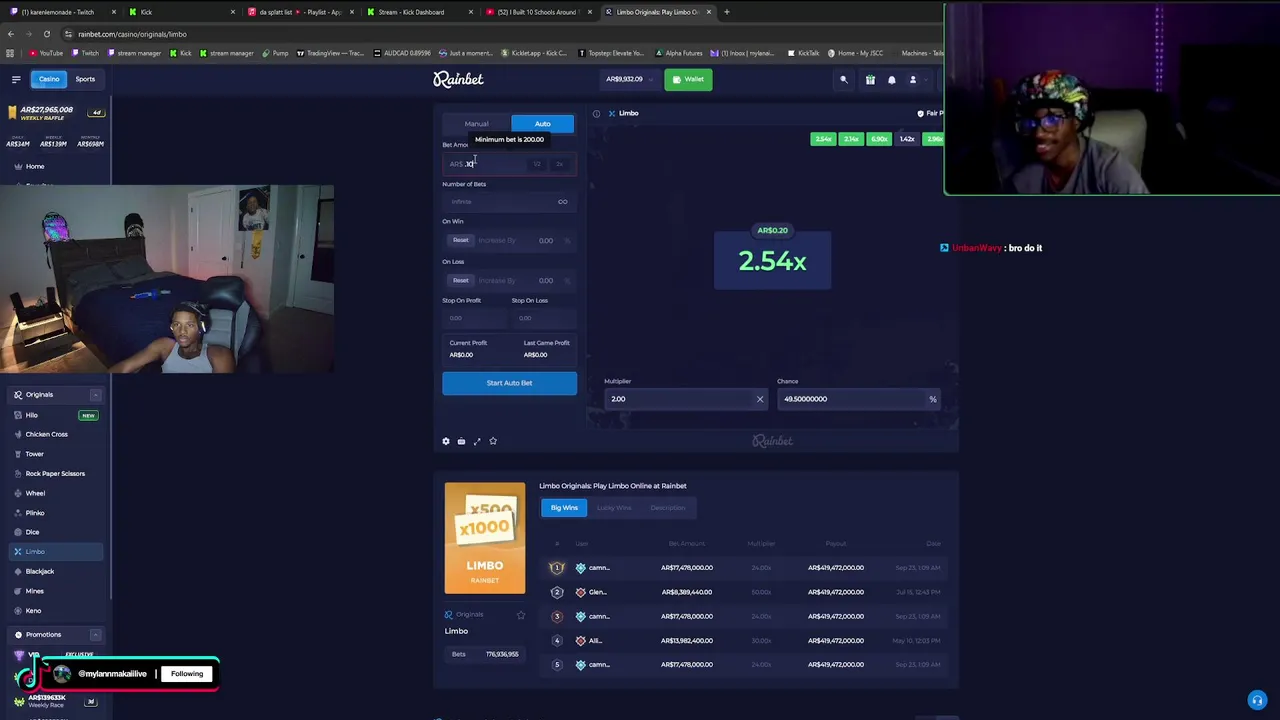
Task: Toggle On Loss Reset option
Action: (460, 280)
